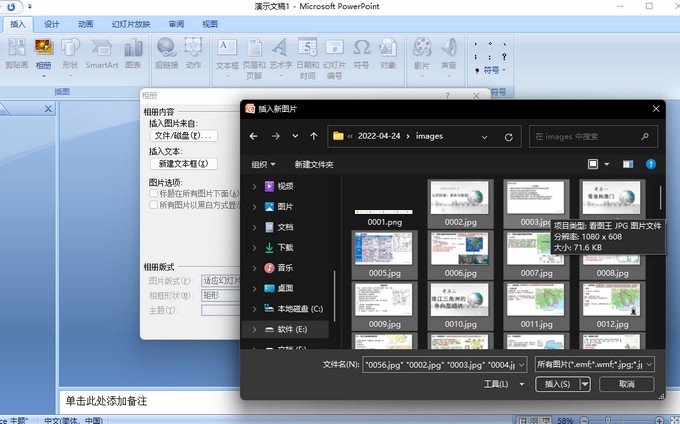
Task: Refresh the images folder listing
Action: coord(508,136)
